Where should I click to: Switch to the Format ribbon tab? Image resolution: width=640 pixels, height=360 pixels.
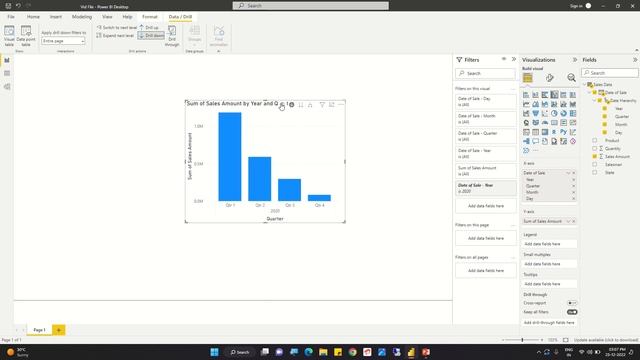(x=149, y=17)
